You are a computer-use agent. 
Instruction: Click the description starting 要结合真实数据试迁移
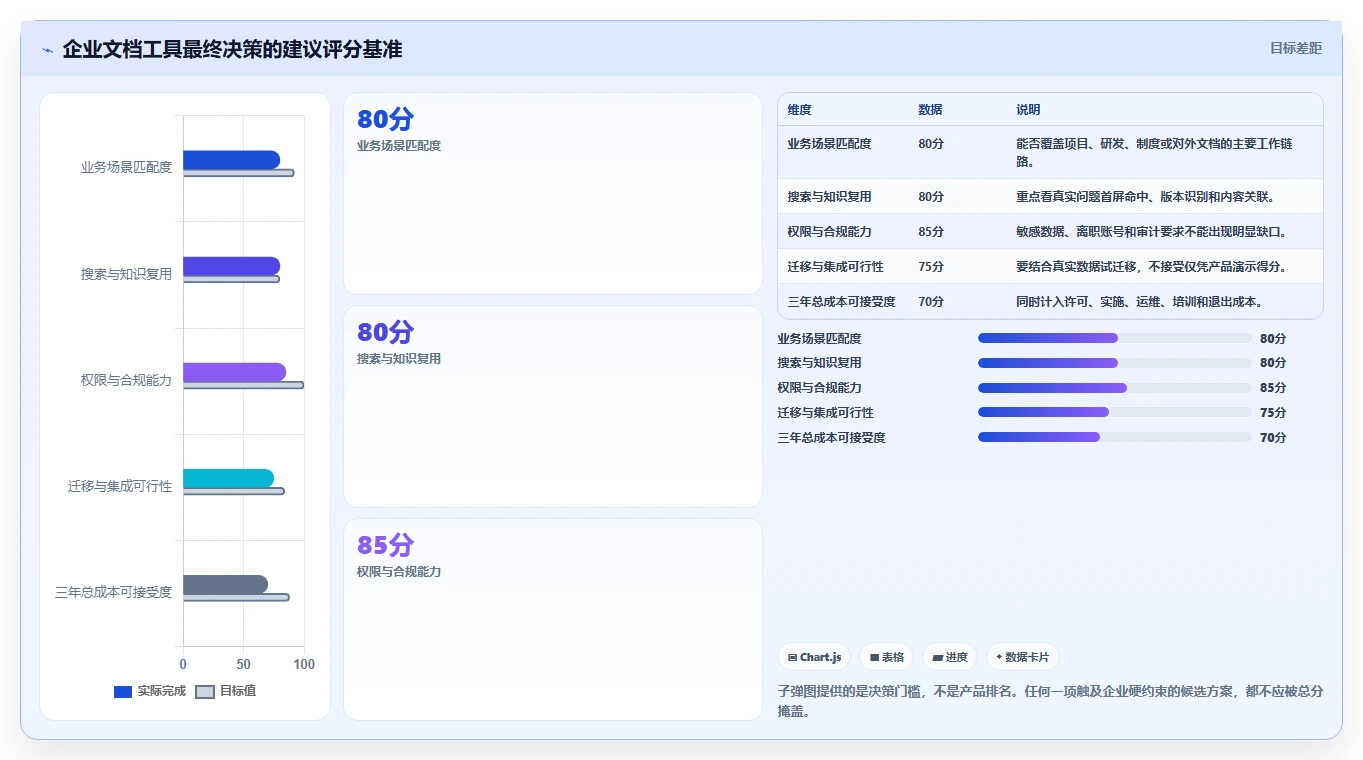pyautogui.click(x=1151, y=267)
